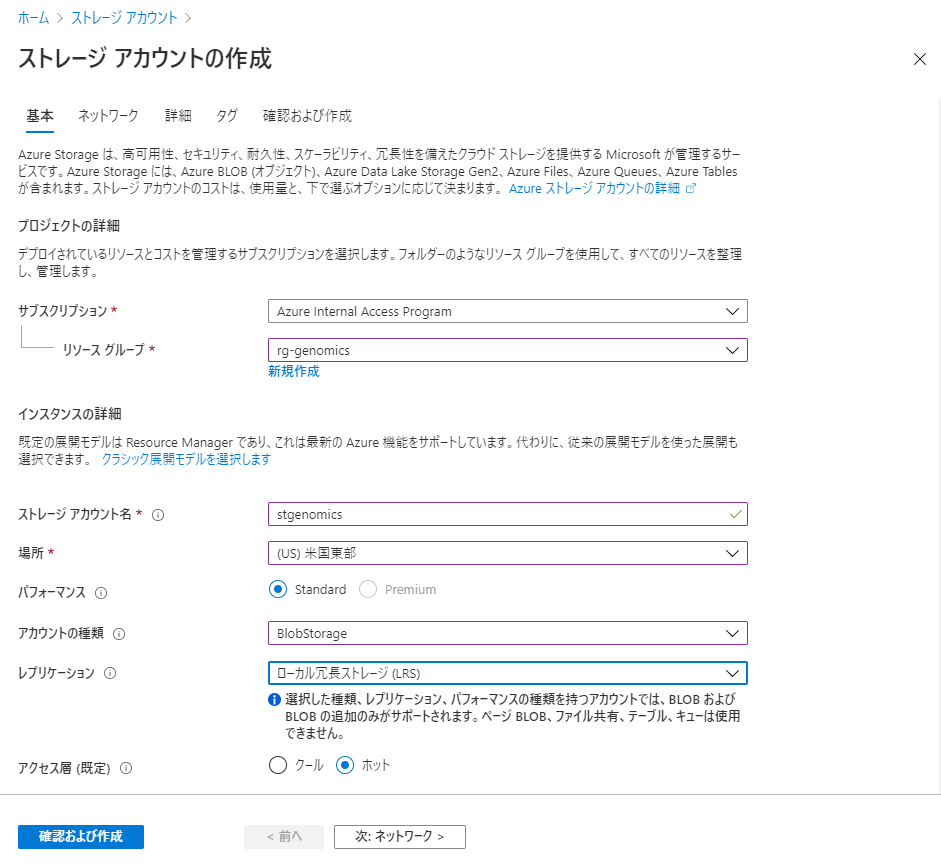
Task: Switch to the ネットワーク tab
Action: click(x=108, y=116)
